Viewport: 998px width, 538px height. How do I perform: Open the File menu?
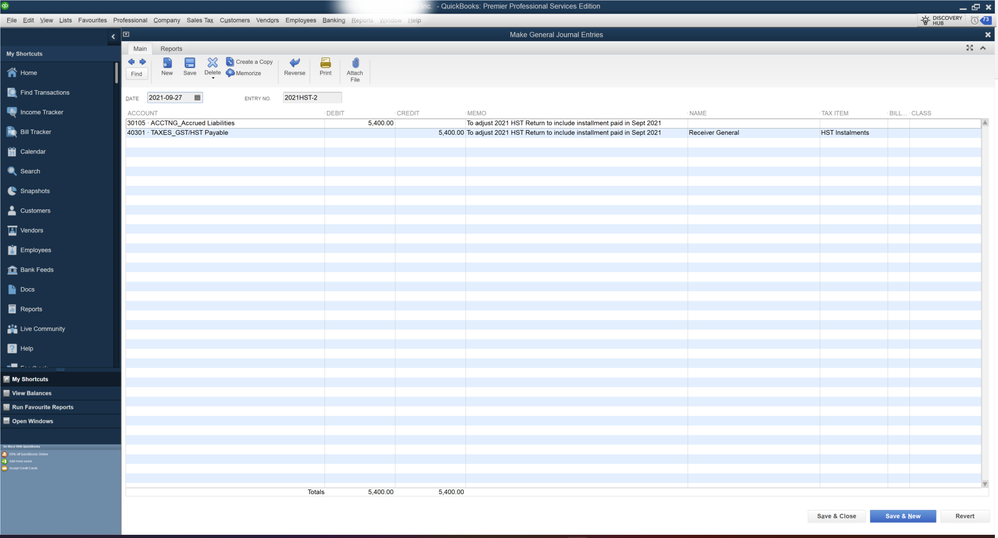(x=11, y=20)
